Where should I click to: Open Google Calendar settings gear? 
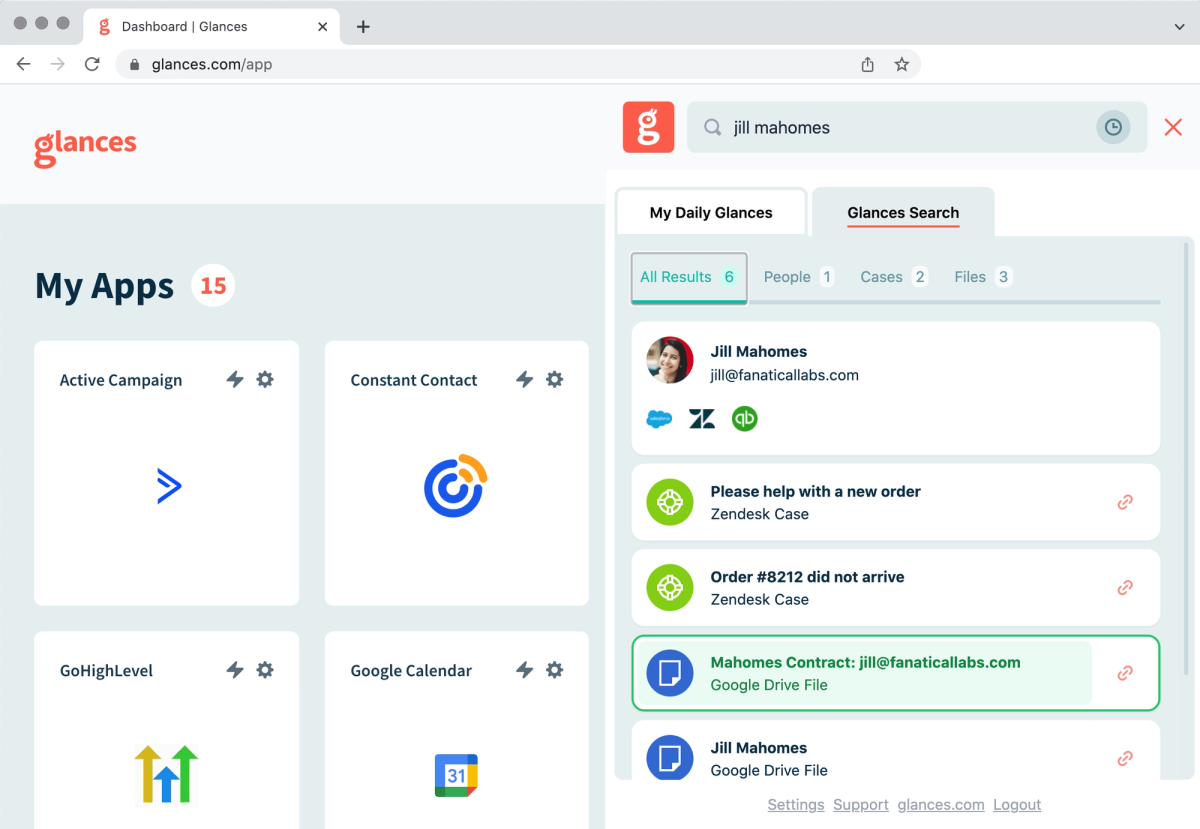click(x=555, y=670)
